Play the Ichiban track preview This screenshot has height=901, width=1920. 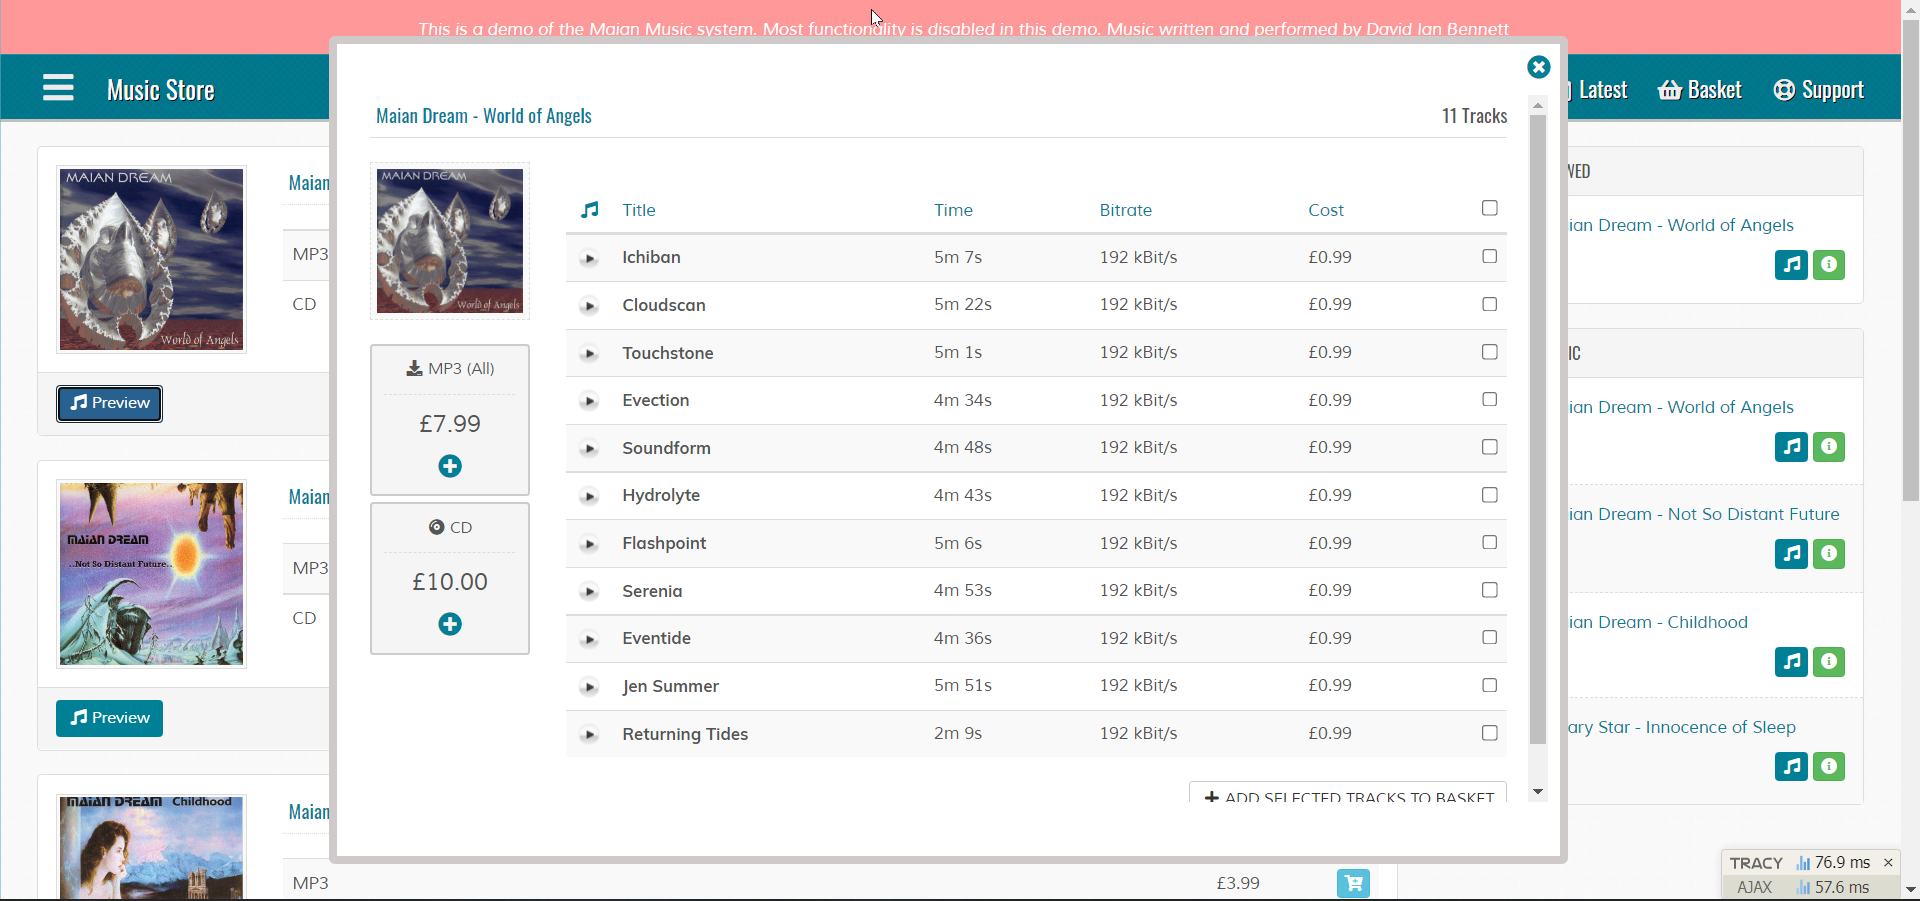pos(589,258)
